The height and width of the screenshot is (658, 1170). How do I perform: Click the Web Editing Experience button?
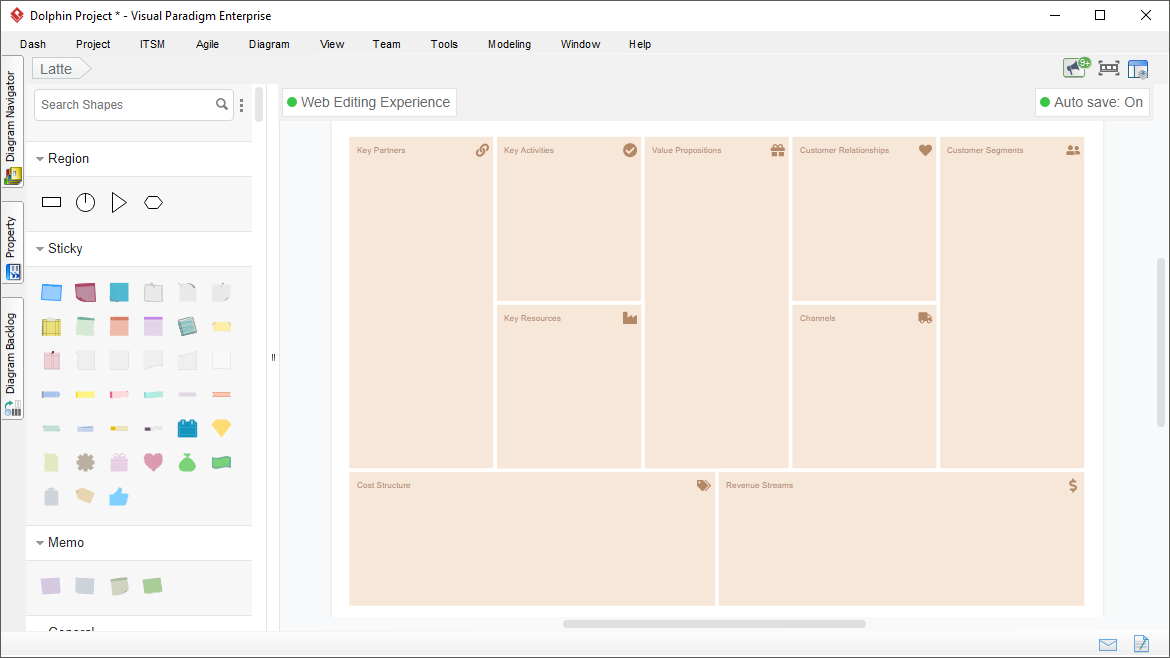369,102
